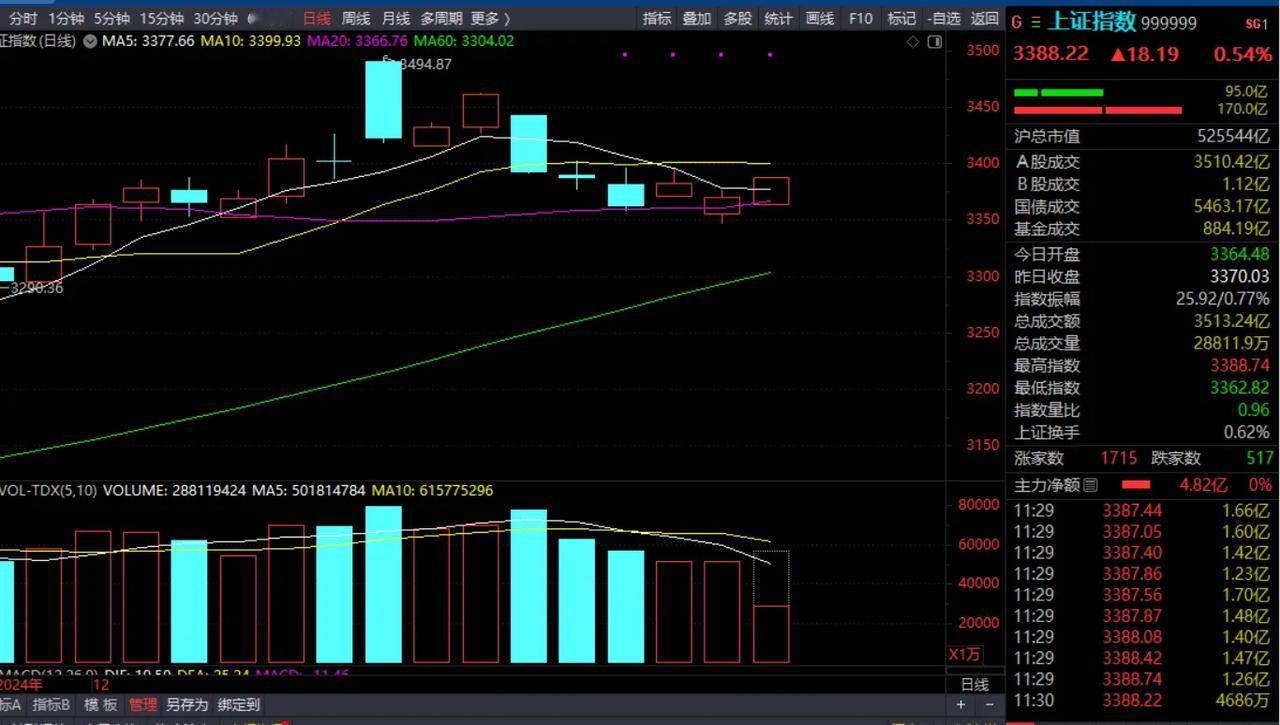
Task: Click the 叠加 overlay button
Action: click(x=697, y=18)
